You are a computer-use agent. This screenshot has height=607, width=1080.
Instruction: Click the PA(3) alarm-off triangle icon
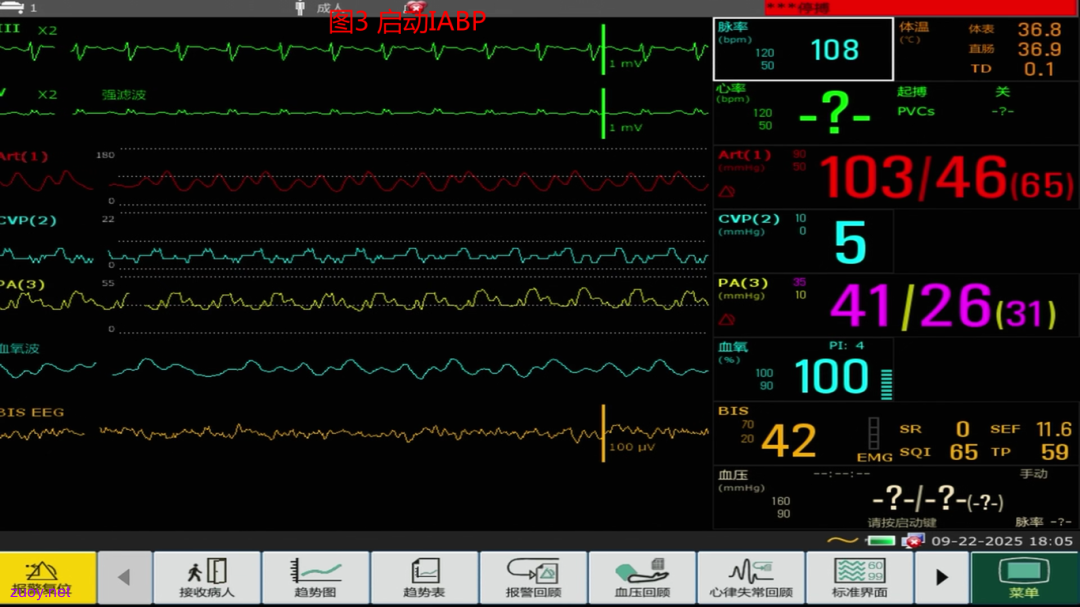(x=727, y=320)
